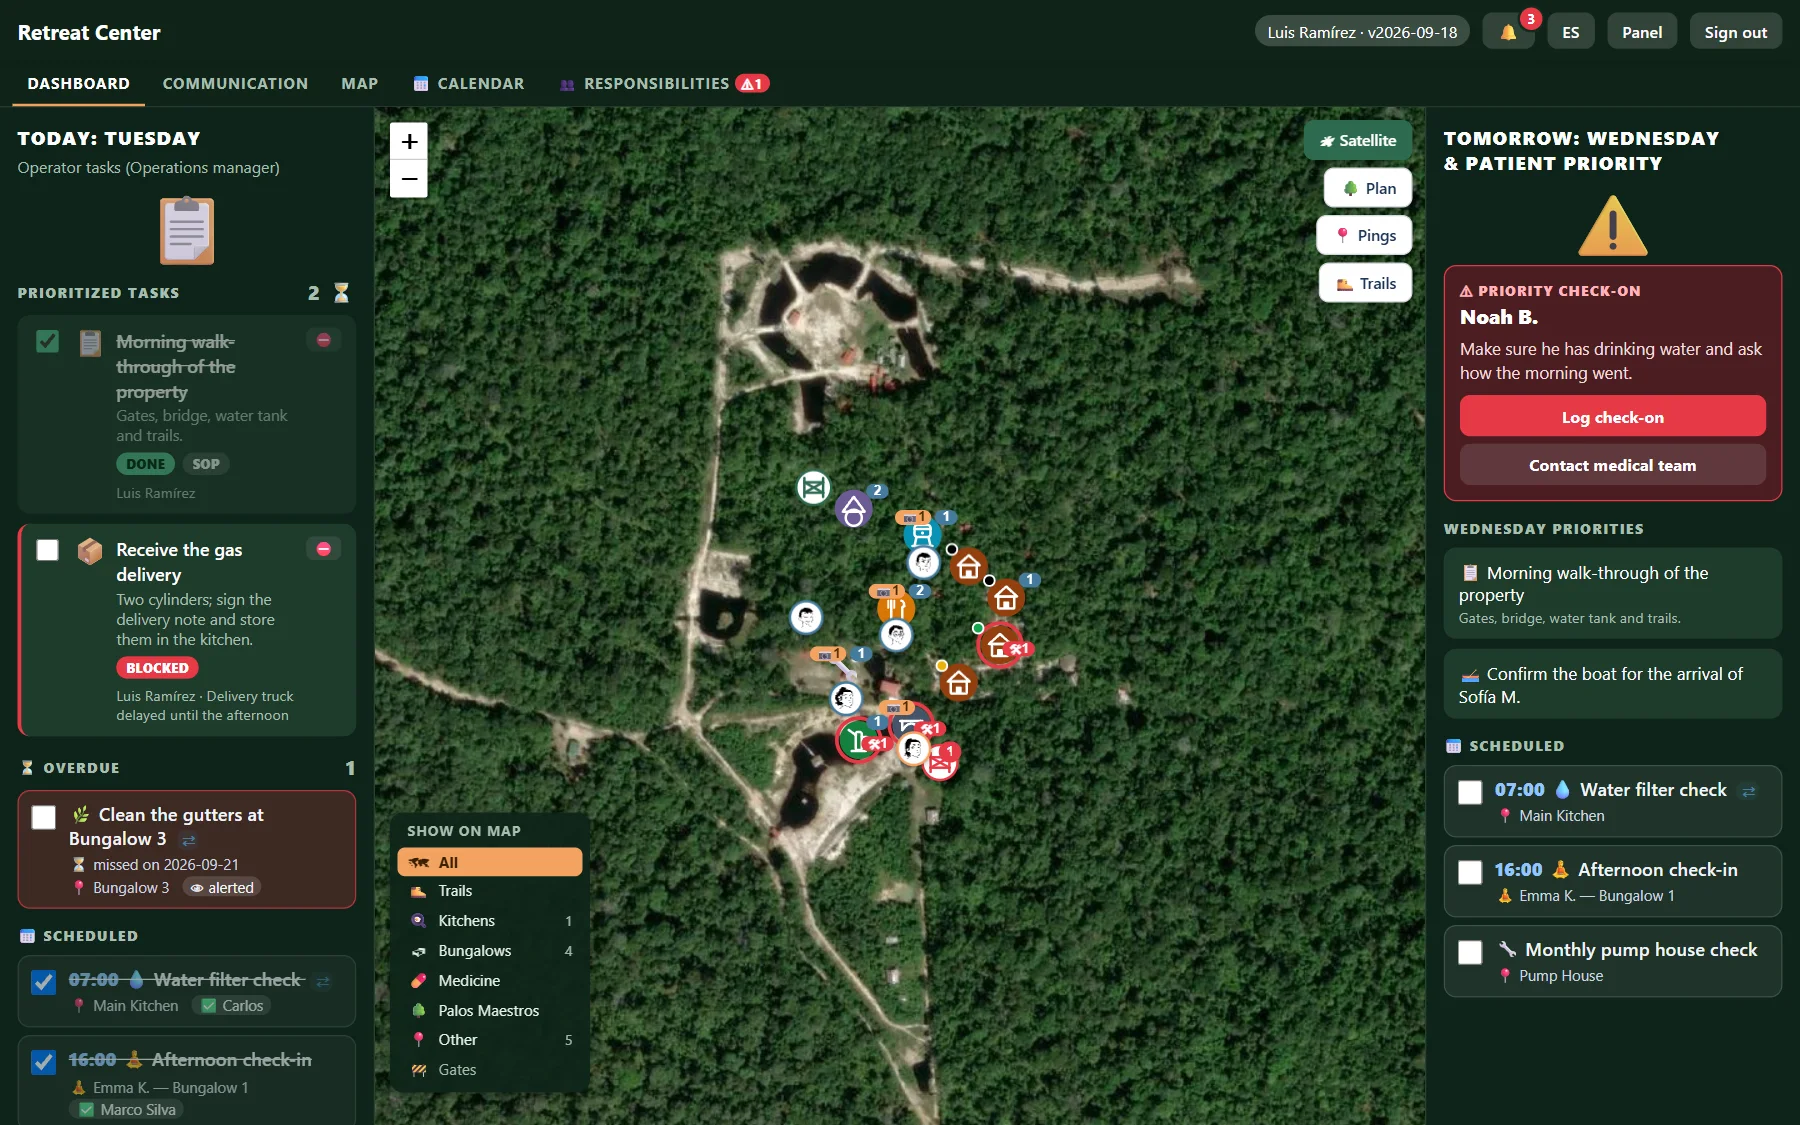Check Clean the gutters at Bungalow 3
Image resolution: width=1800 pixels, height=1125 pixels.
click(44, 817)
